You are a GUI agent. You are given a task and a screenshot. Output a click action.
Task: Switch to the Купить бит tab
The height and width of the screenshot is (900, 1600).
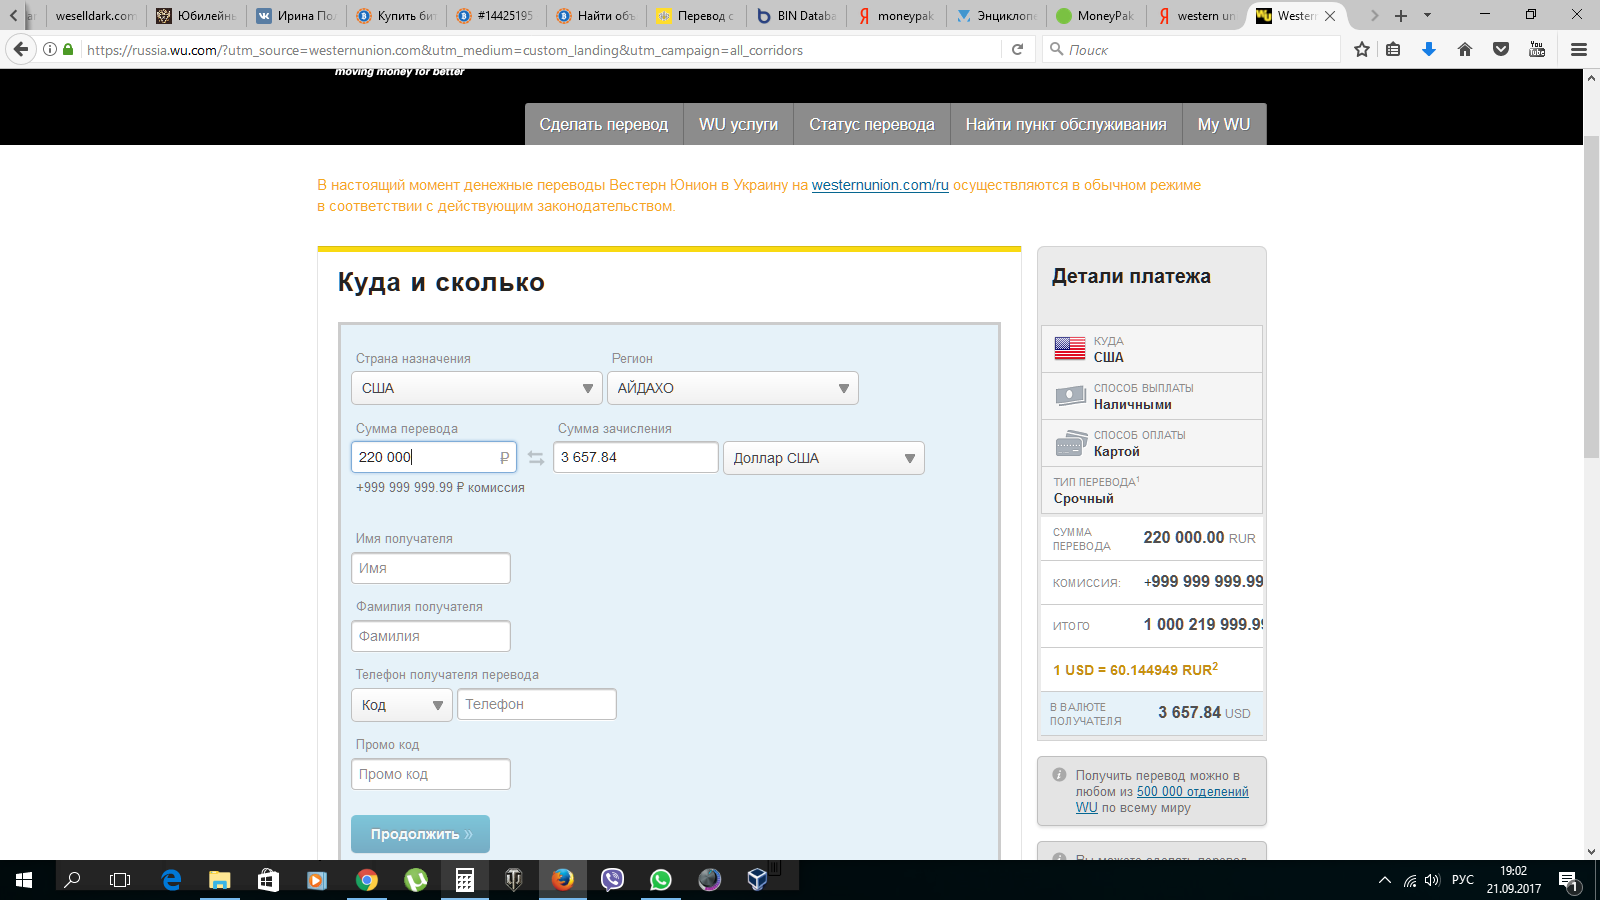396,15
